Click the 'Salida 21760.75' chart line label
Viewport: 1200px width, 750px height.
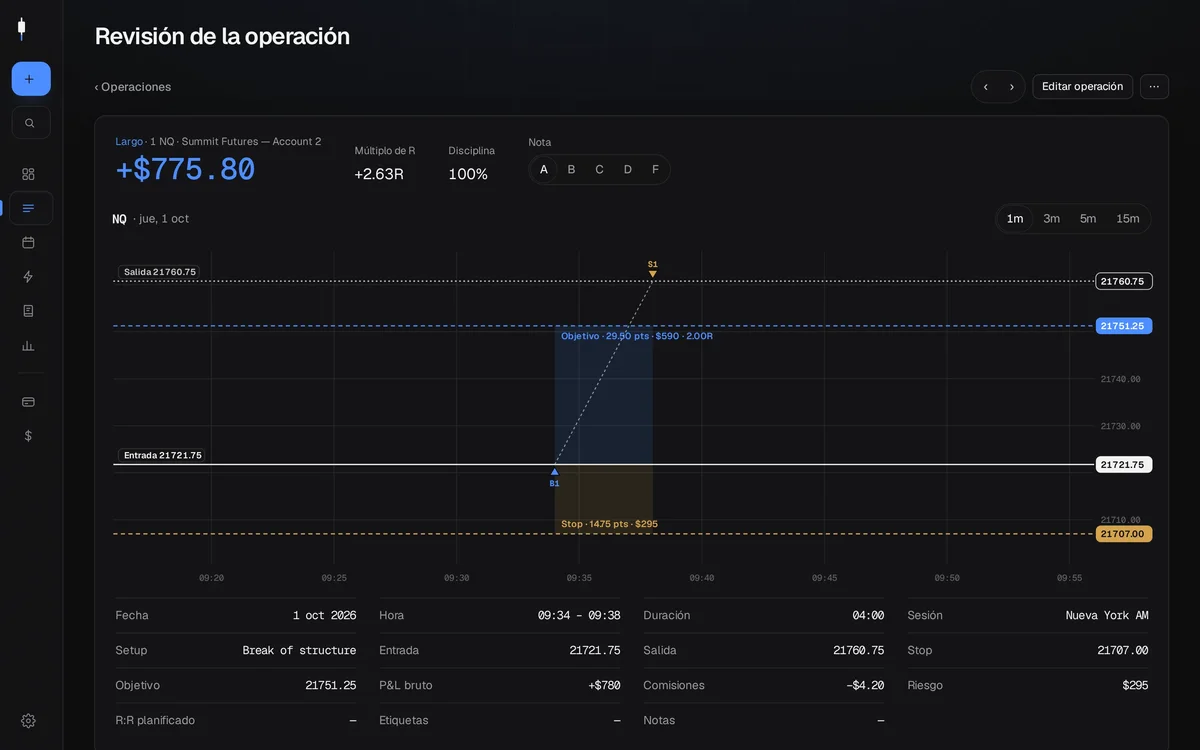[x=160, y=272]
